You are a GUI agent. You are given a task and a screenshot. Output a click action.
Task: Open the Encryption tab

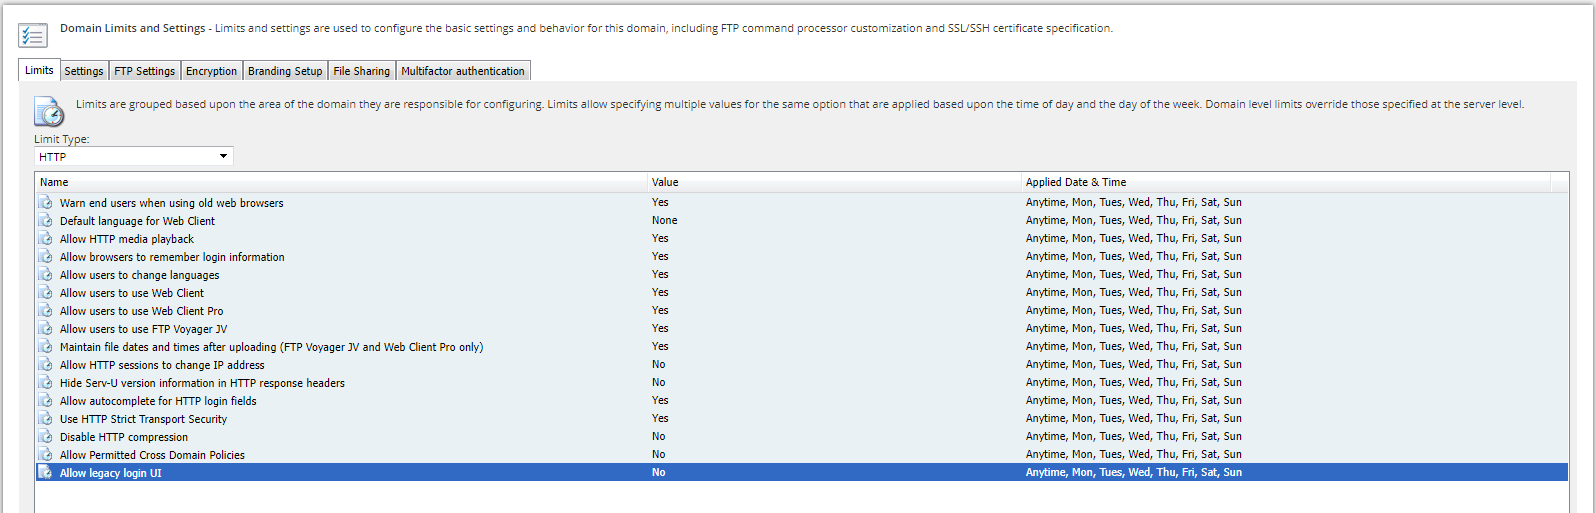click(211, 71)
